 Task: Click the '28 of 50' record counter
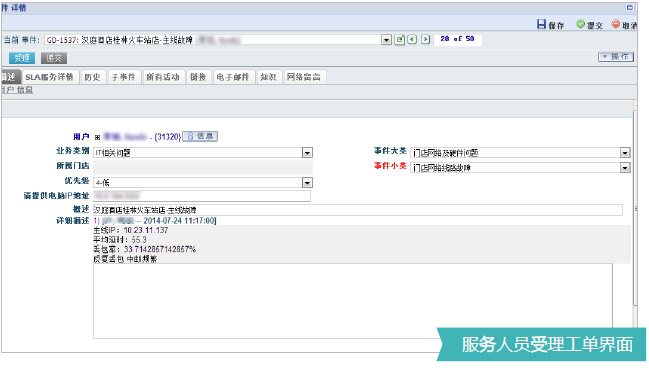click(x=457, y=39)
